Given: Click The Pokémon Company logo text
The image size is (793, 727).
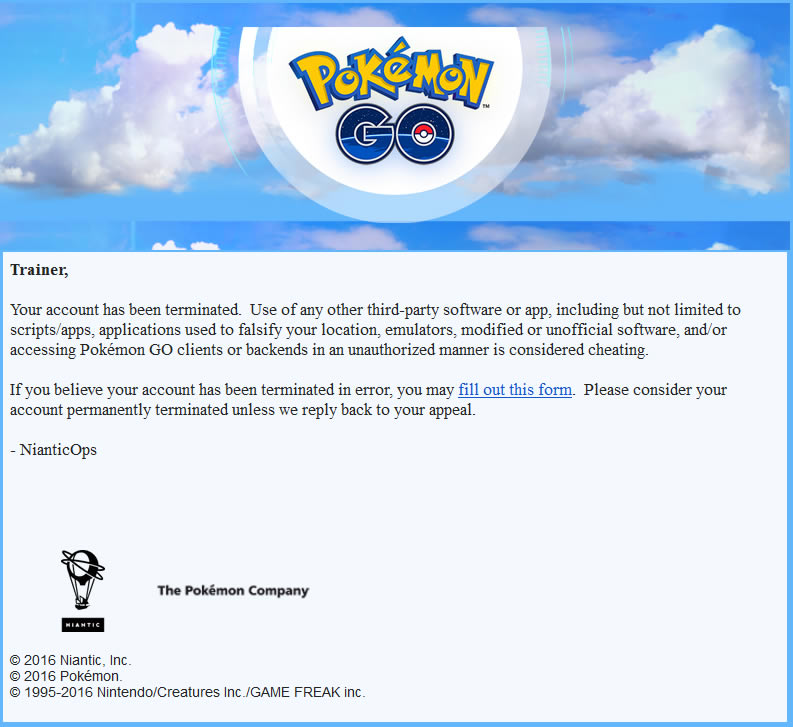Looking at the screenshot, I should [x=233, y=590].
